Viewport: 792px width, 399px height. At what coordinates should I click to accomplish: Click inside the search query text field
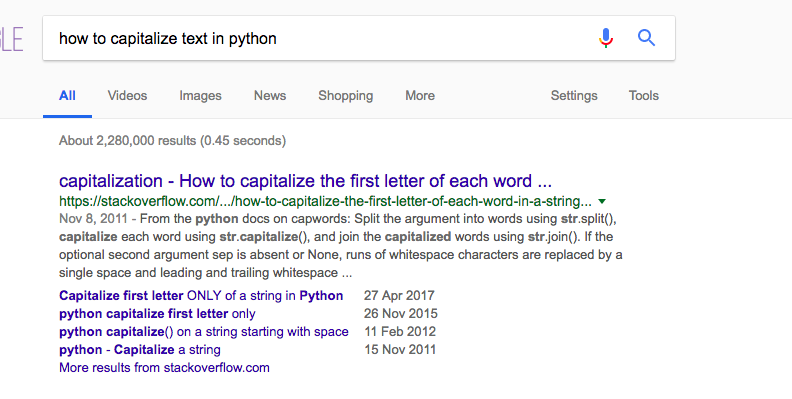[323, 38]
